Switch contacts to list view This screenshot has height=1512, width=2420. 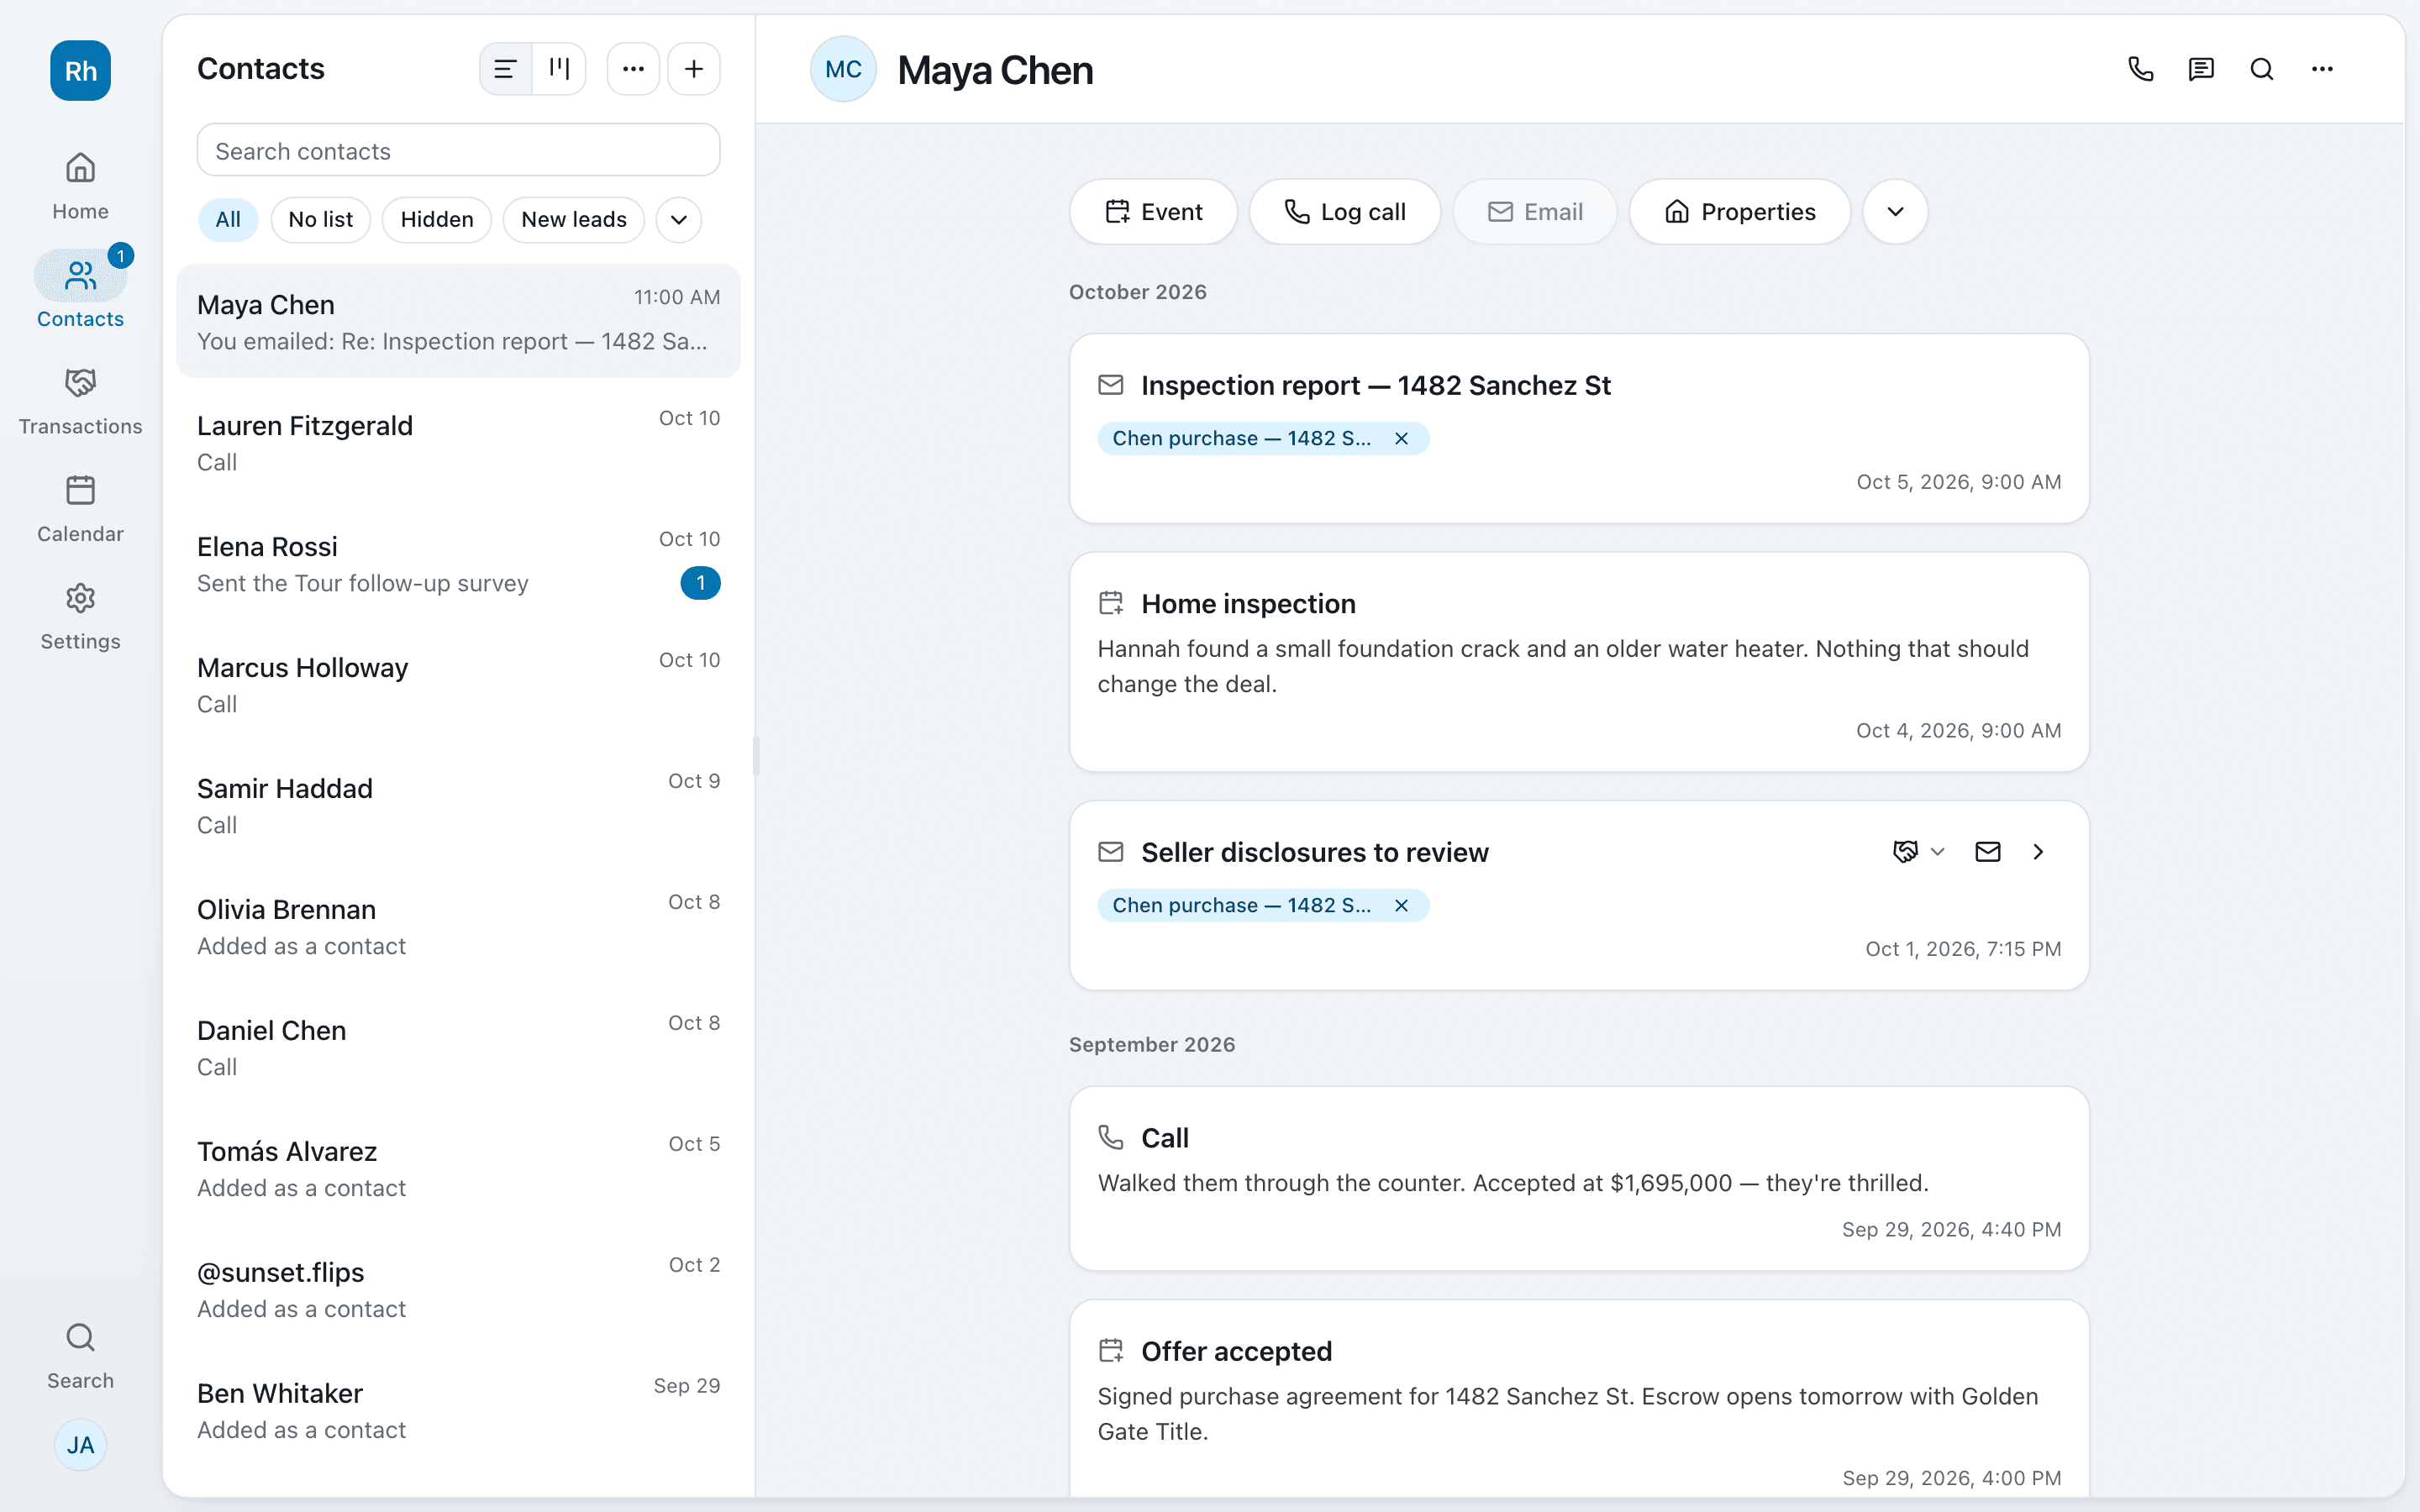click(506, 69)
